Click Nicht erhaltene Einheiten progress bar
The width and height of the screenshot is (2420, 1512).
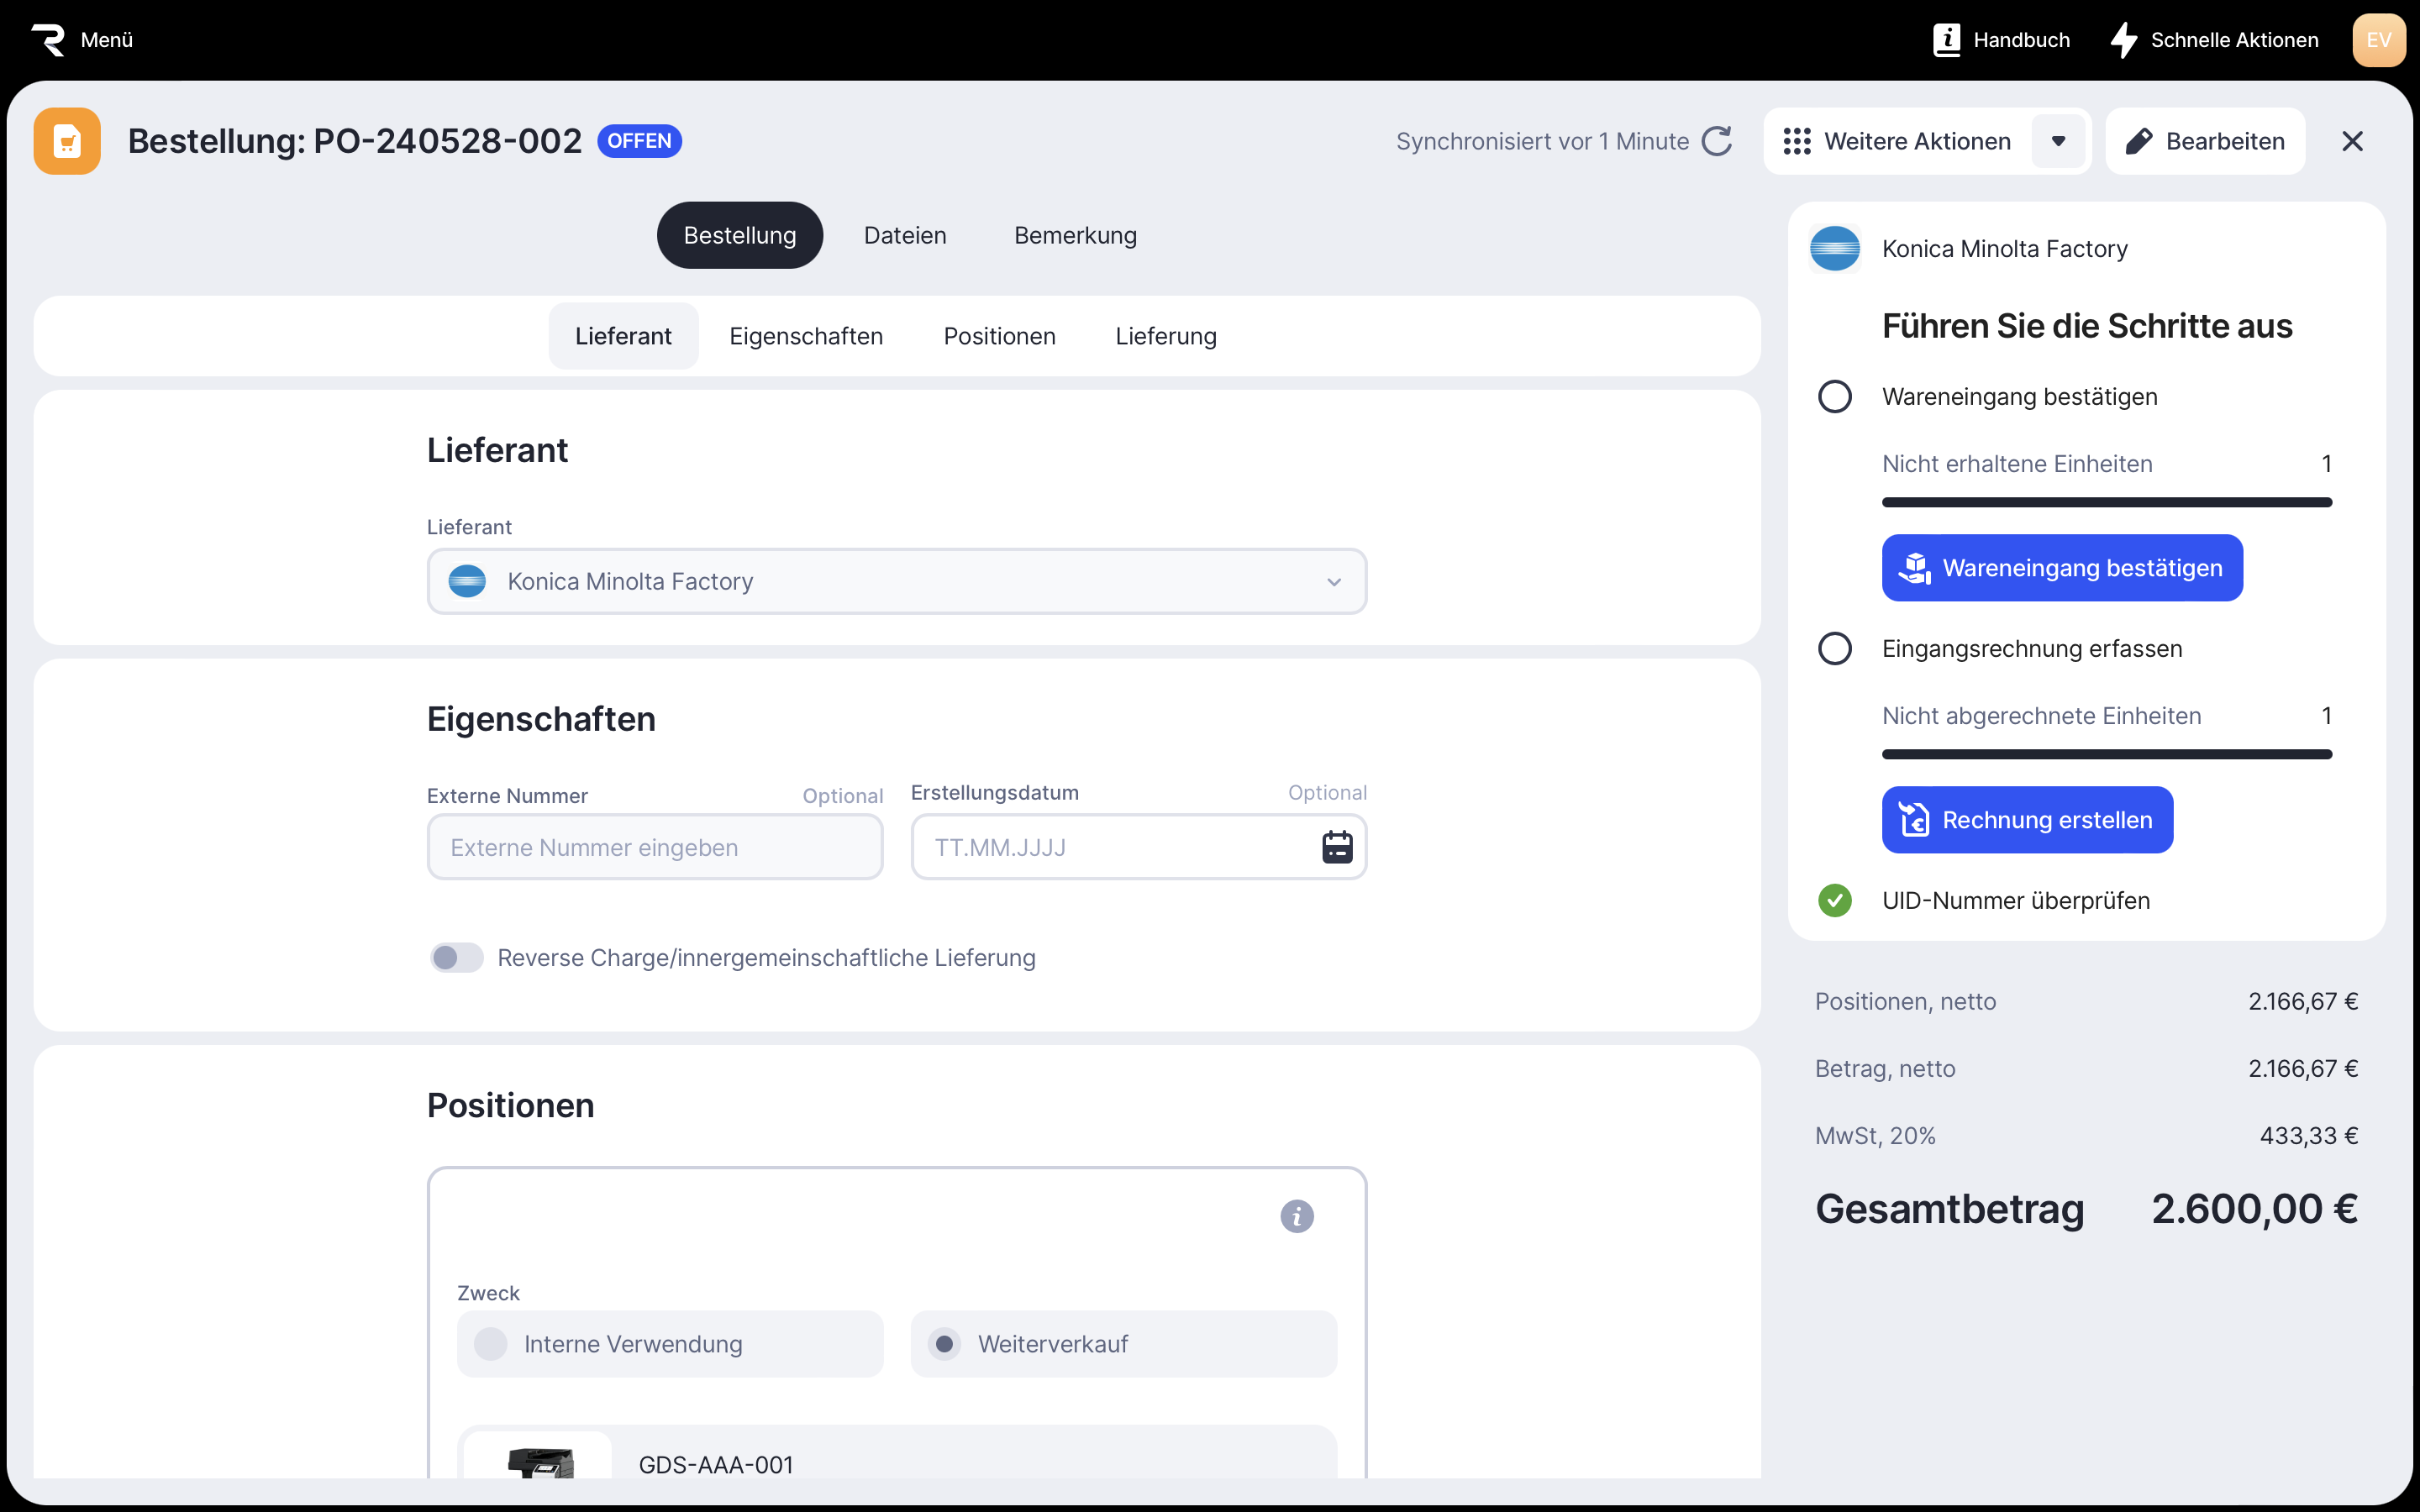(x=2106, y=502)
